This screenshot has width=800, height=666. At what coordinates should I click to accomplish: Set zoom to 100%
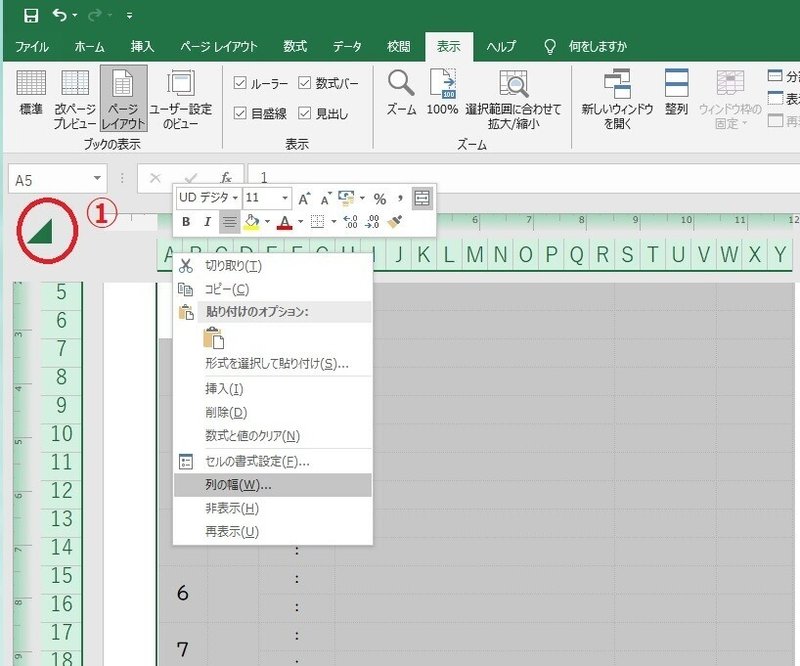(442, 93)
